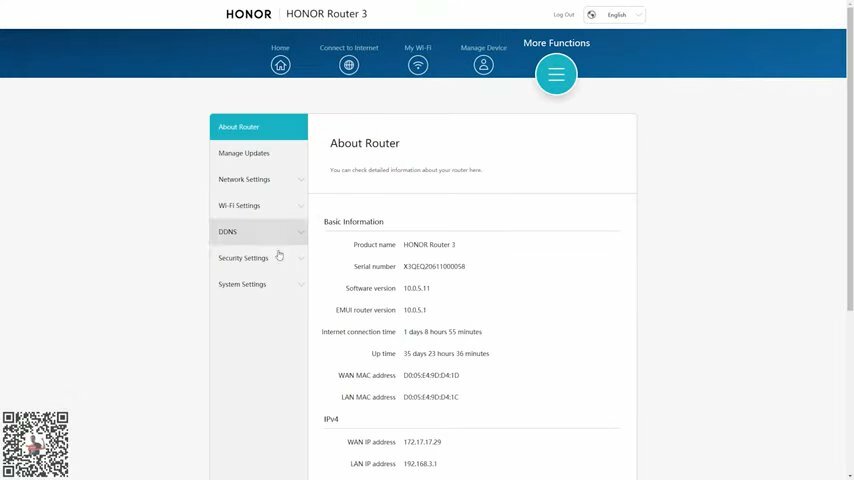
Task: Open the More Functions menu icon
Action: pyautogui.click(x=556, y=74)
